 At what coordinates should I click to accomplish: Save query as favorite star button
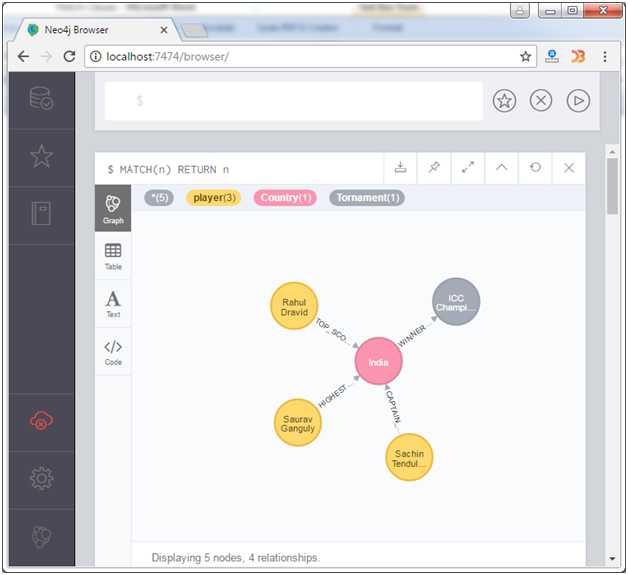click(x=504, y=101)
